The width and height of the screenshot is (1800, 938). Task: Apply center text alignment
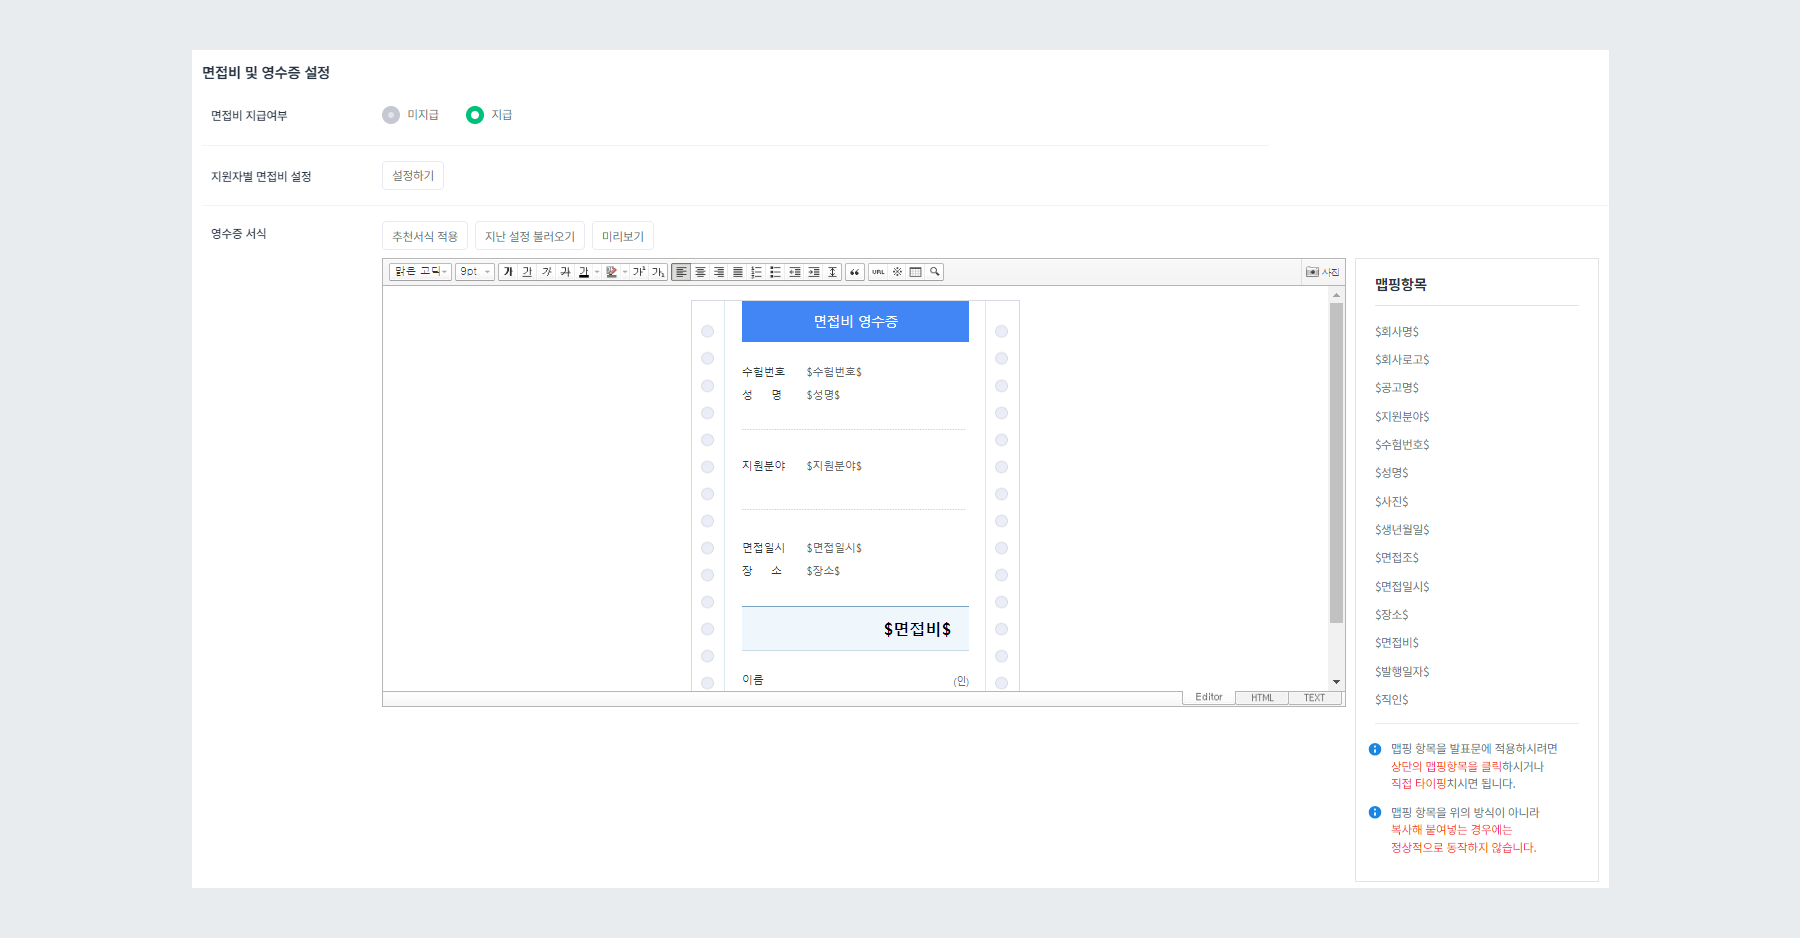tap(699, 271)
